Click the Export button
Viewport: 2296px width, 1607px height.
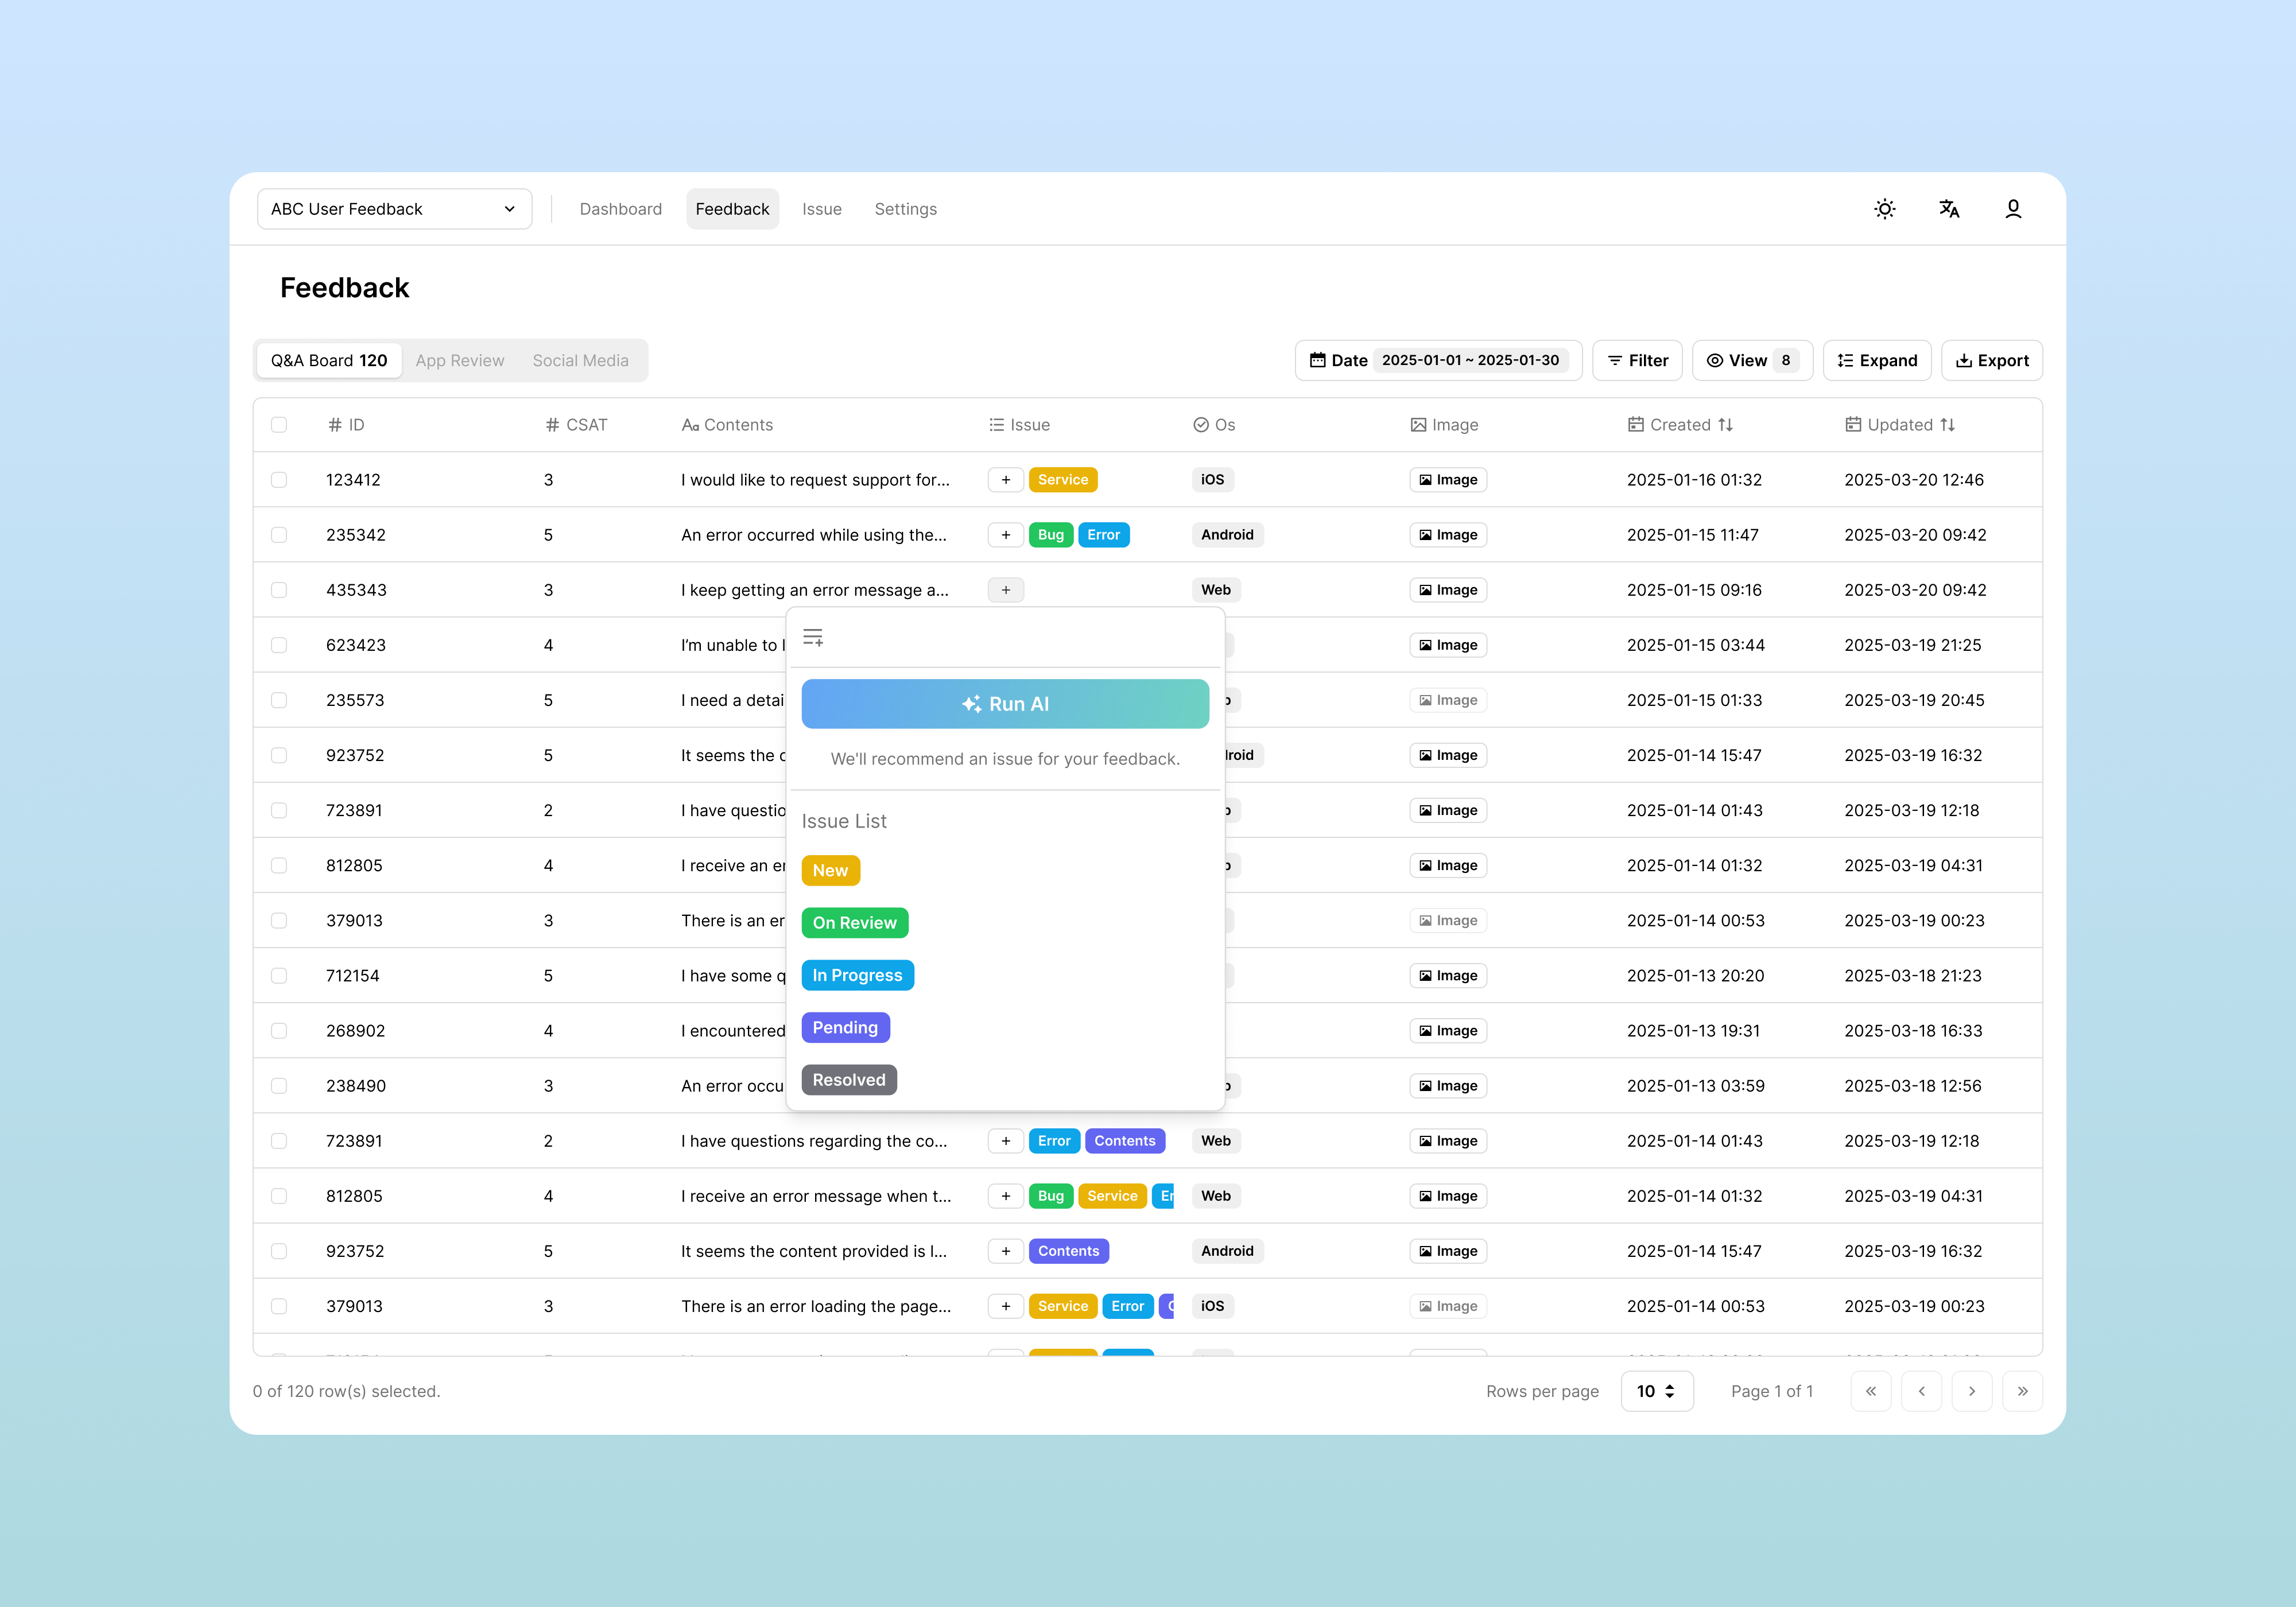point(1991,360)
